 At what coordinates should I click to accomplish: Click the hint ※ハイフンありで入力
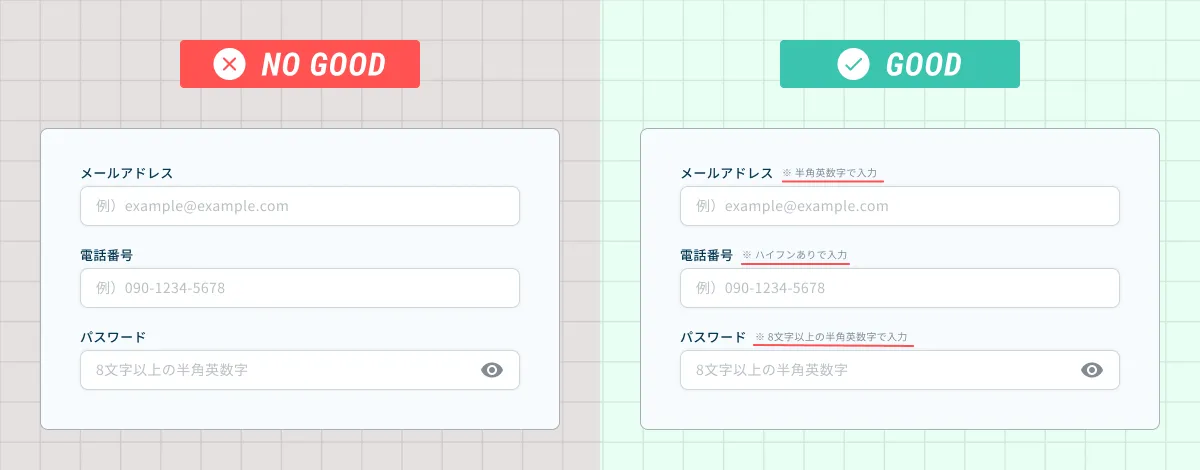795,256
